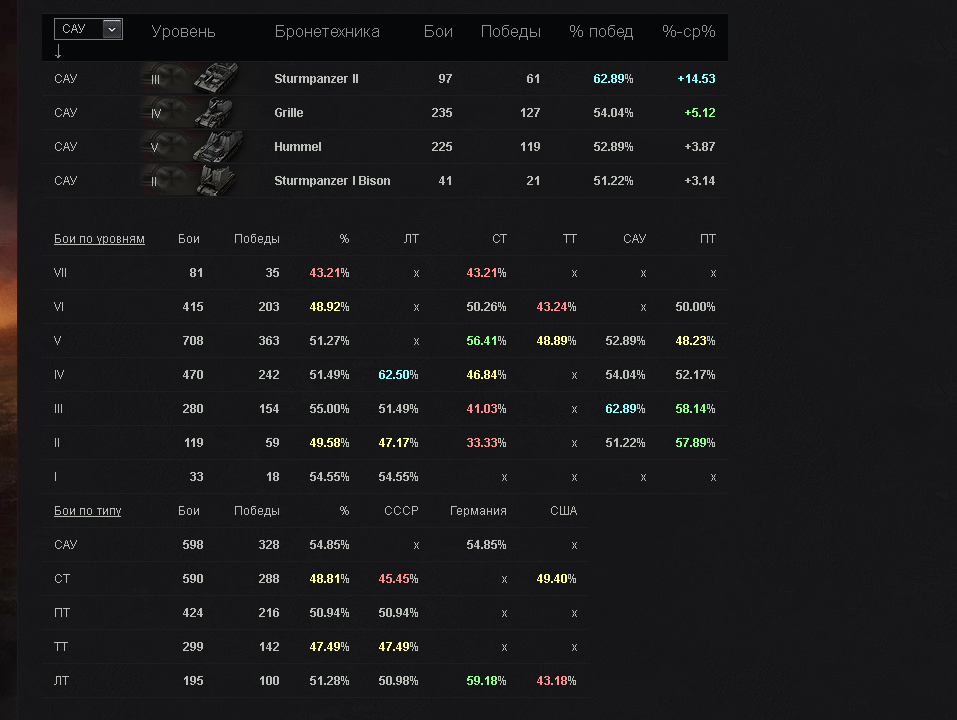The image size is (957, 720).
Task: Click +14.53 value in Sturmpanzer II row
Action: (696, 79)
